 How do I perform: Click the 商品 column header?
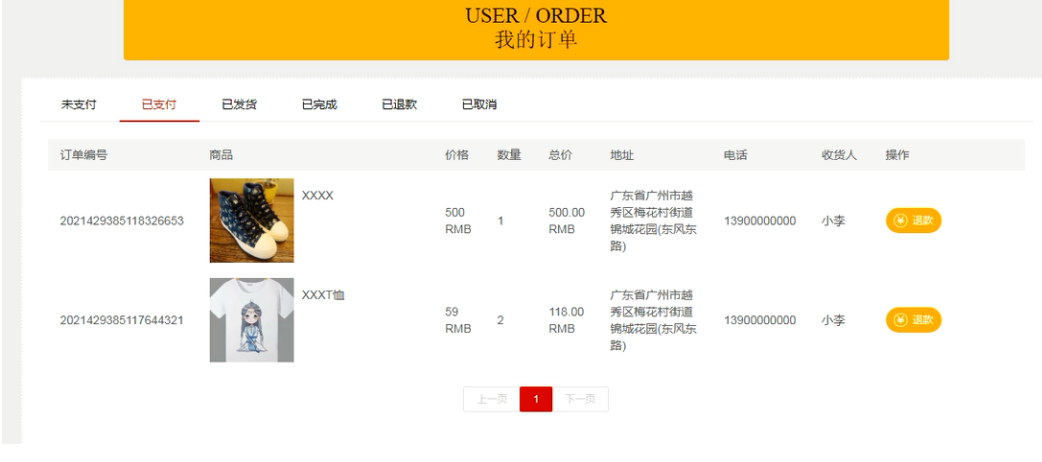click(x=221, y=155)
